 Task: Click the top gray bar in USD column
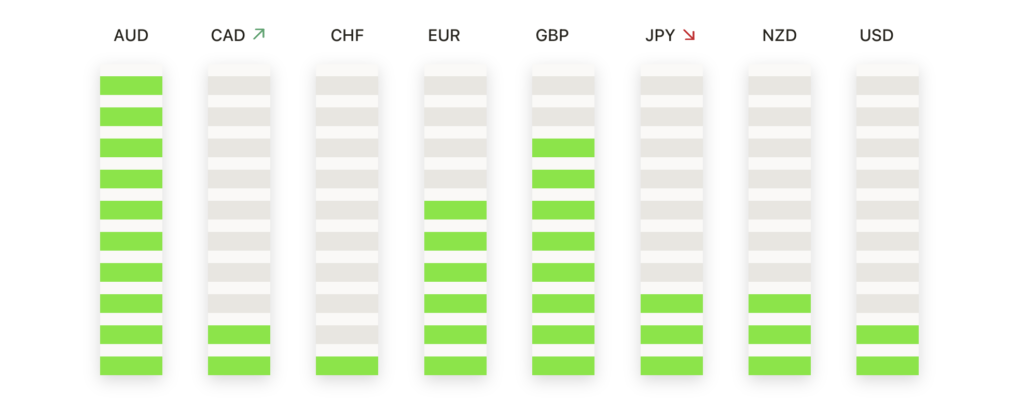pyautogui.click(x=888, y=86)
